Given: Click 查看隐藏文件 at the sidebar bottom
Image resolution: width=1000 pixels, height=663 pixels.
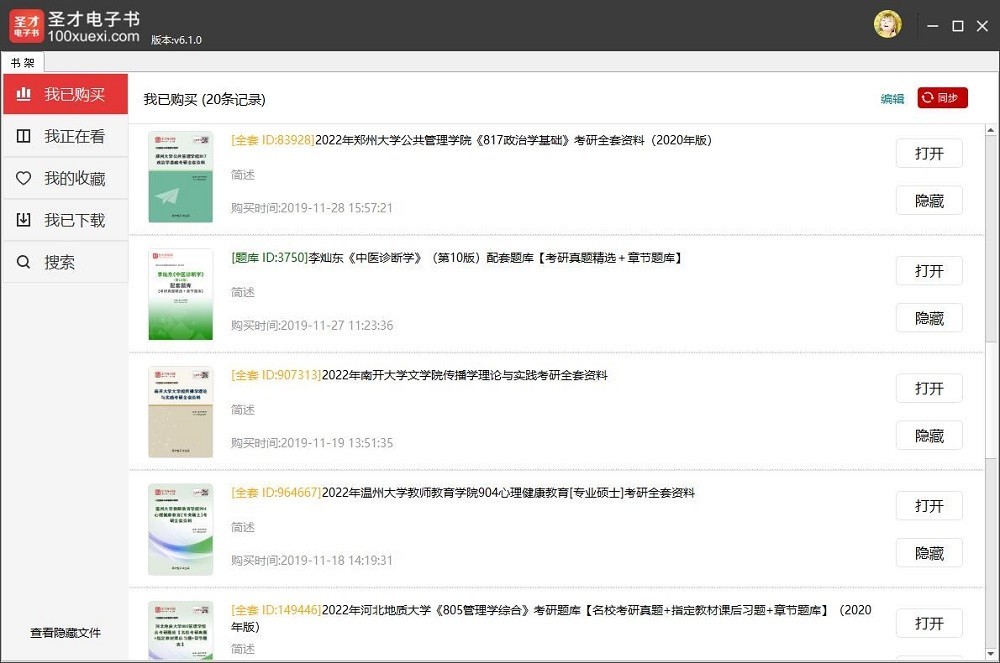Looking at the screenshot, I should 65,633.
